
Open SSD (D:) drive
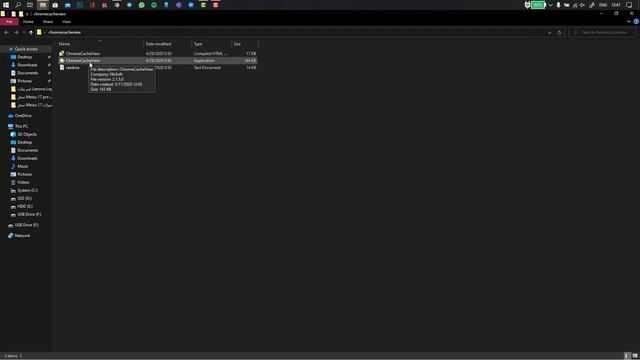(x=24, y=198)
